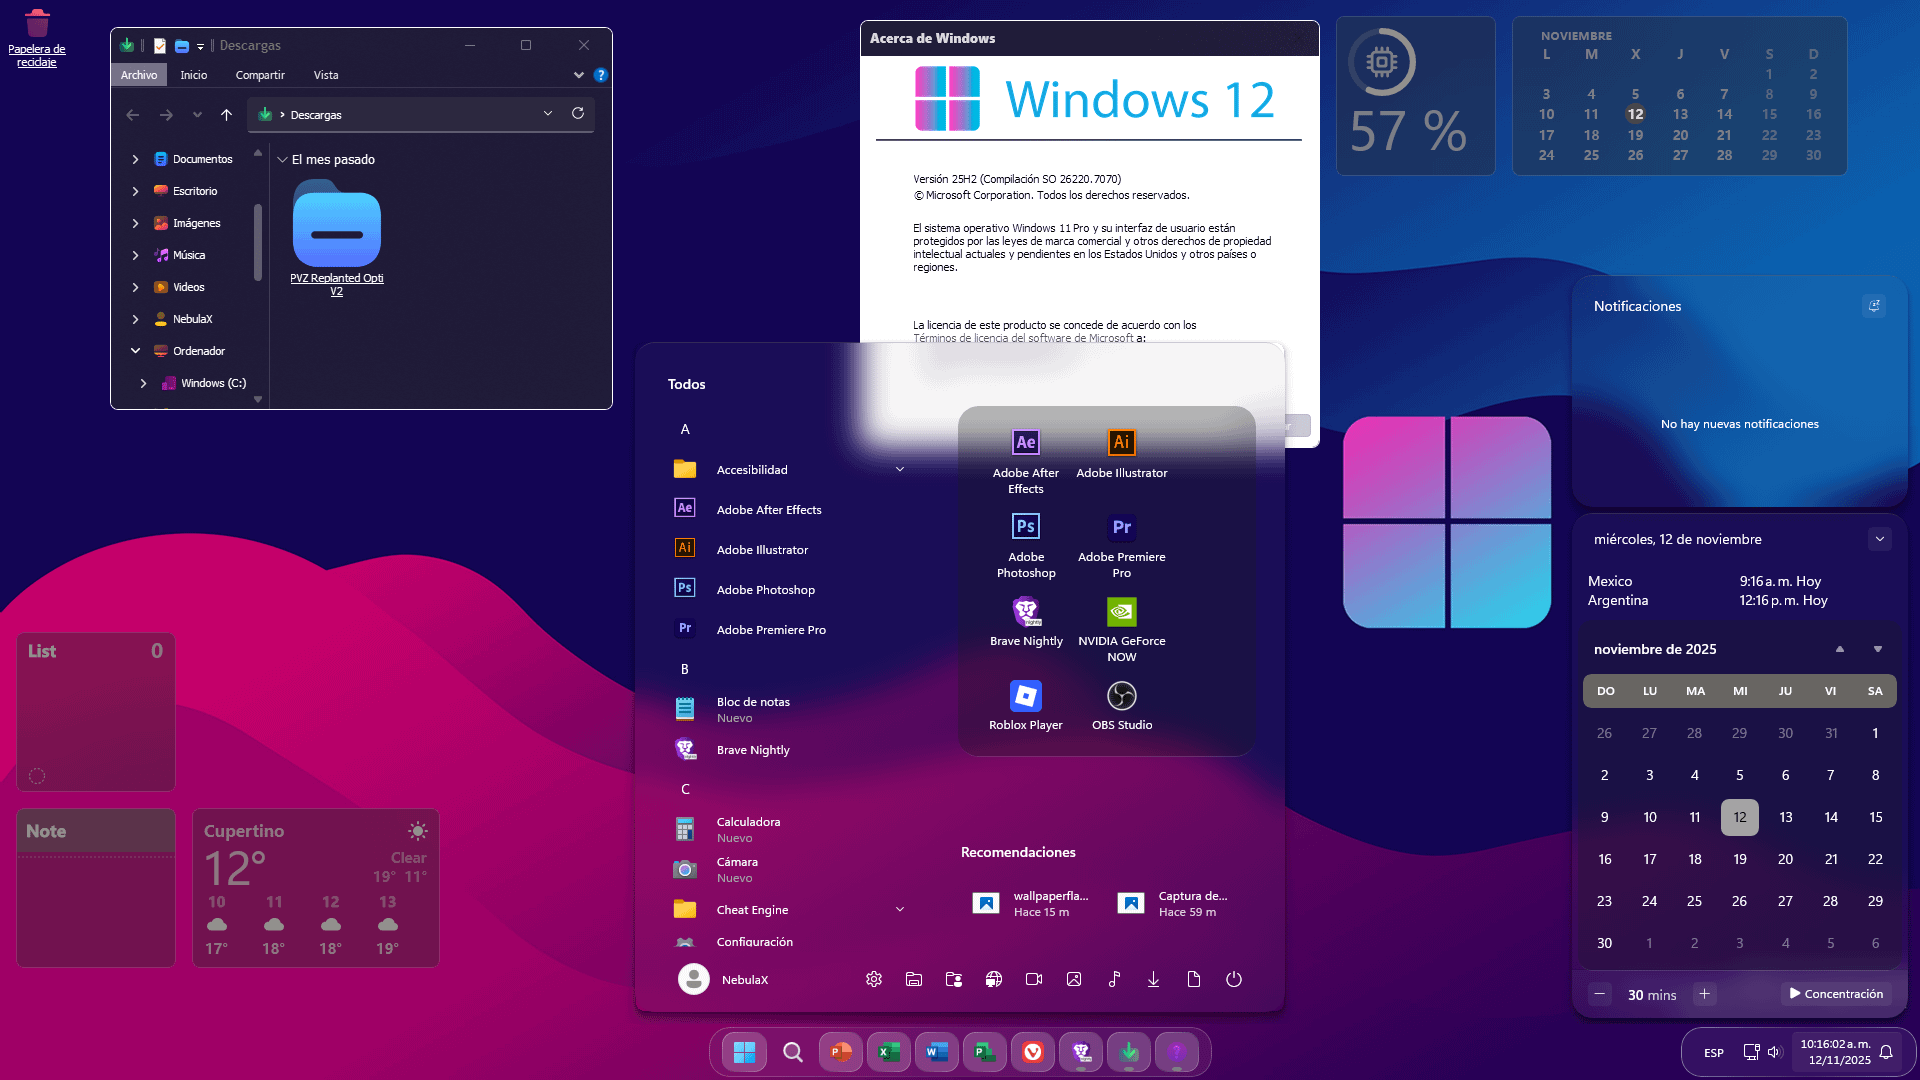Increase focus time with plus button
The width and height of the screenshot is (1920, 1080).
[x=1704, y=994]
